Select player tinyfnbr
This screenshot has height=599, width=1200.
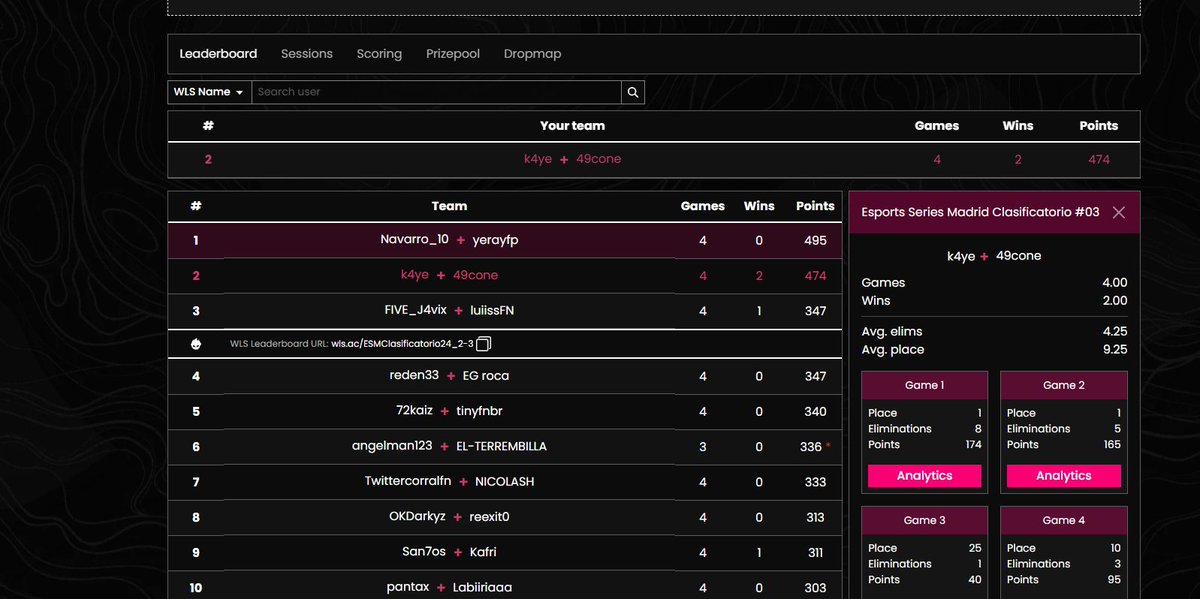point(480,411)
